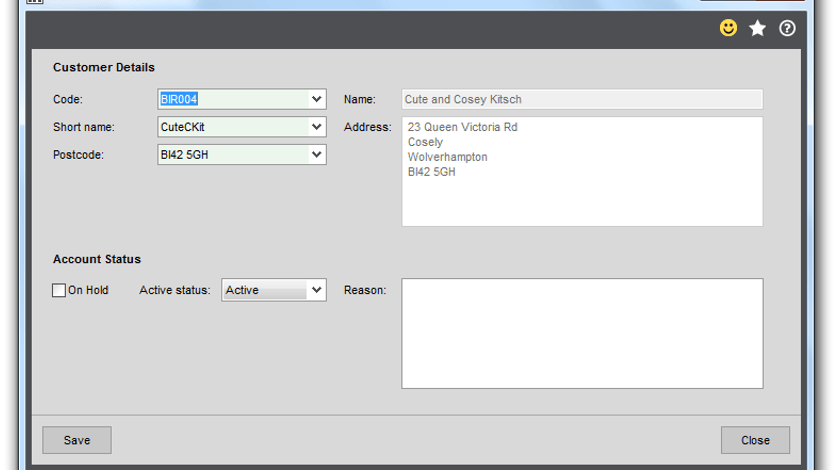Click the 23 Queen Victoria Rd line
This screenshot has width=838, height=470.
[x=462, y=127]
